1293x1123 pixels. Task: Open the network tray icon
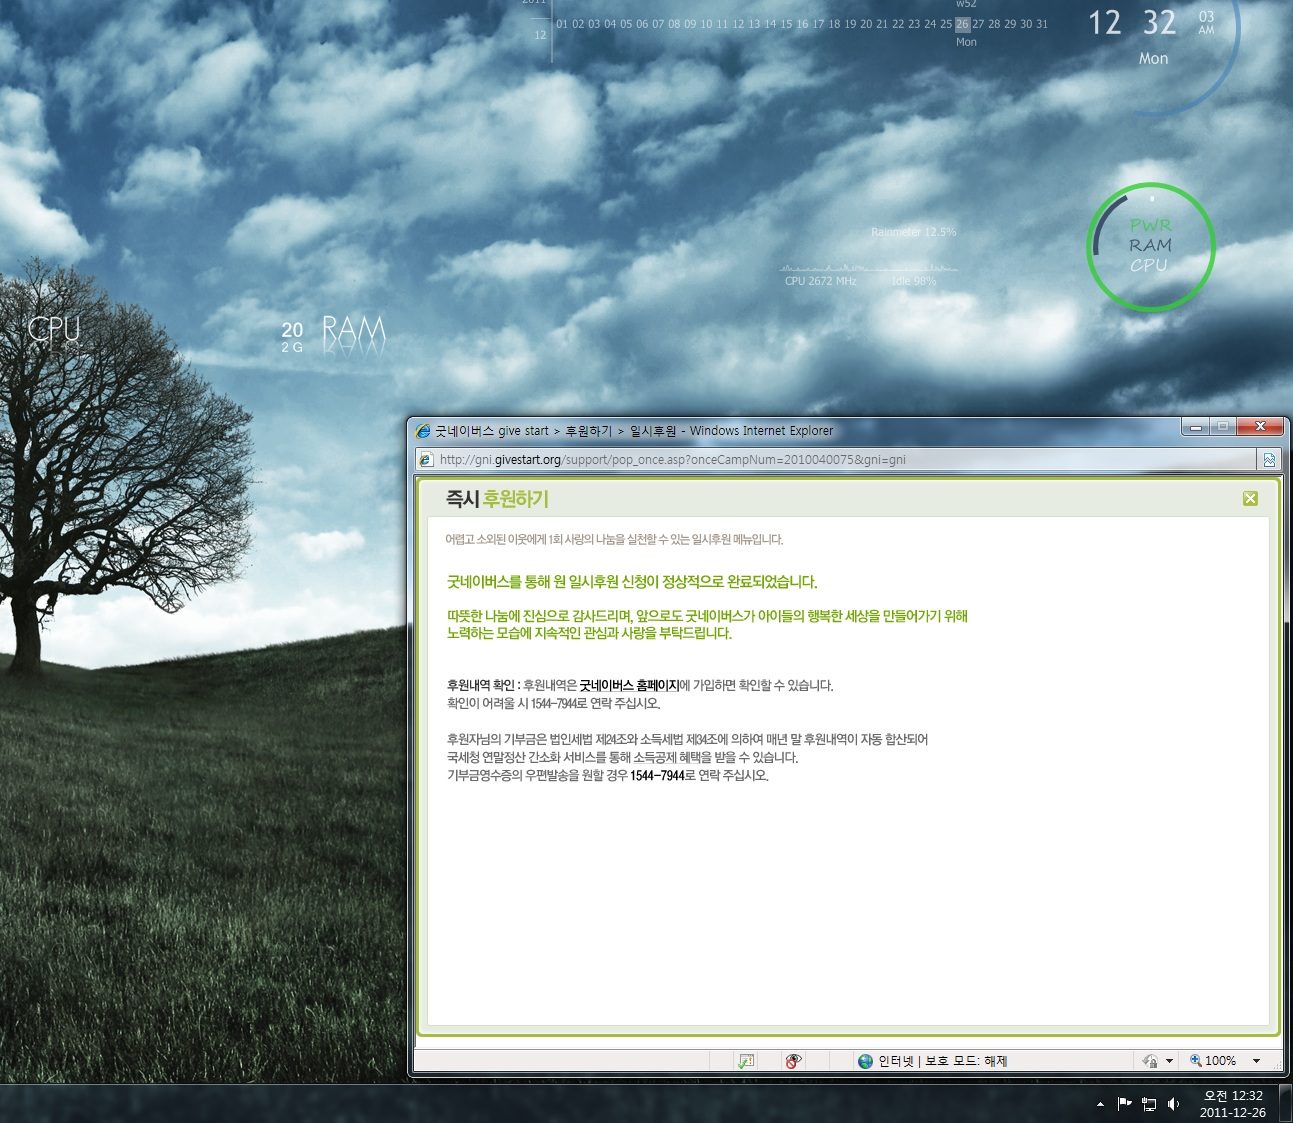pyautogui.click(x=1149, y=1104)
